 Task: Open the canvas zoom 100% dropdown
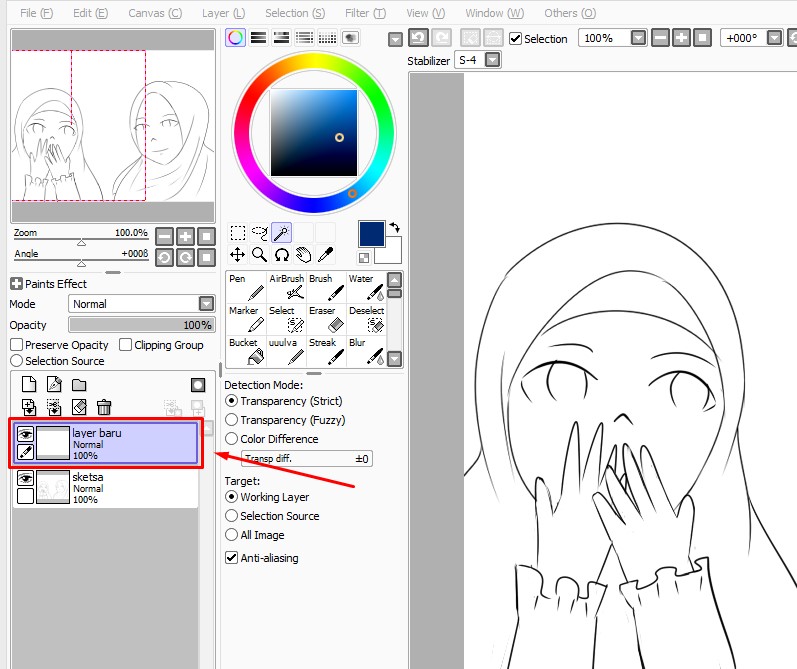pyautogui.click(x=638, y=38)
